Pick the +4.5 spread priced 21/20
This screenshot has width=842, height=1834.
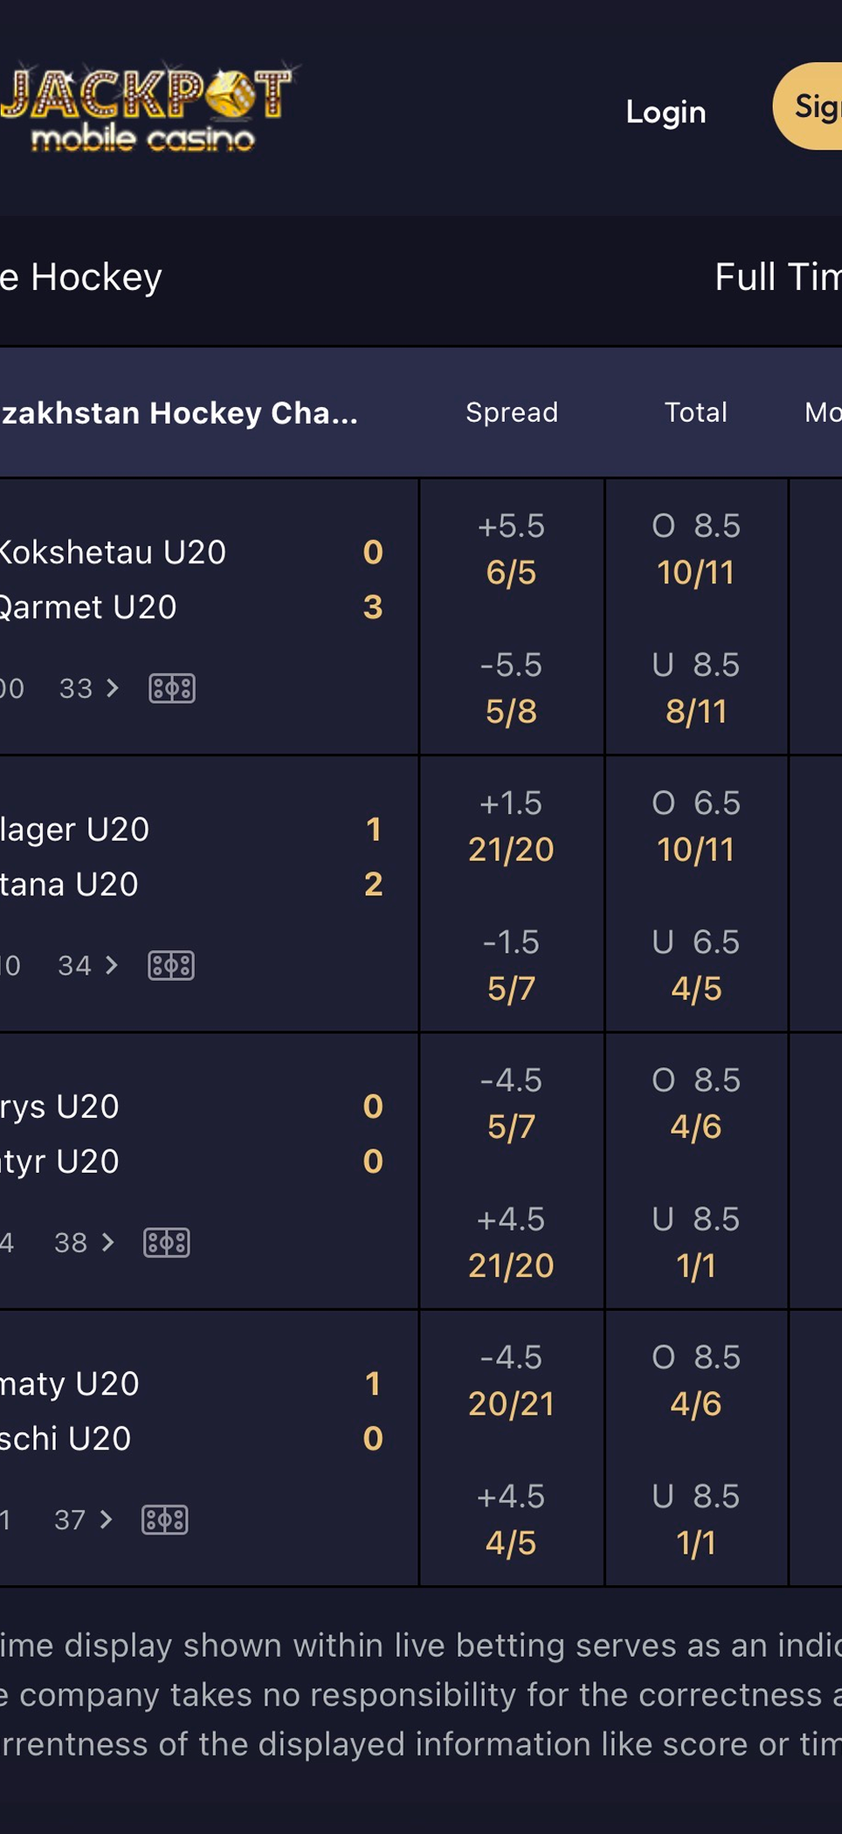(x=511, y=1242)
